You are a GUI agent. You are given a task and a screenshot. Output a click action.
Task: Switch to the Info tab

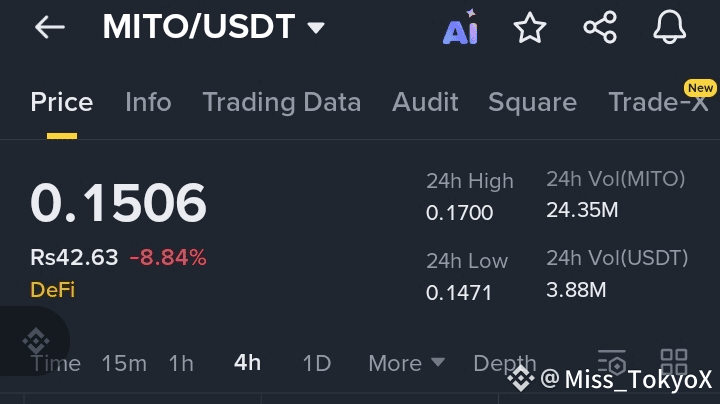148,102
